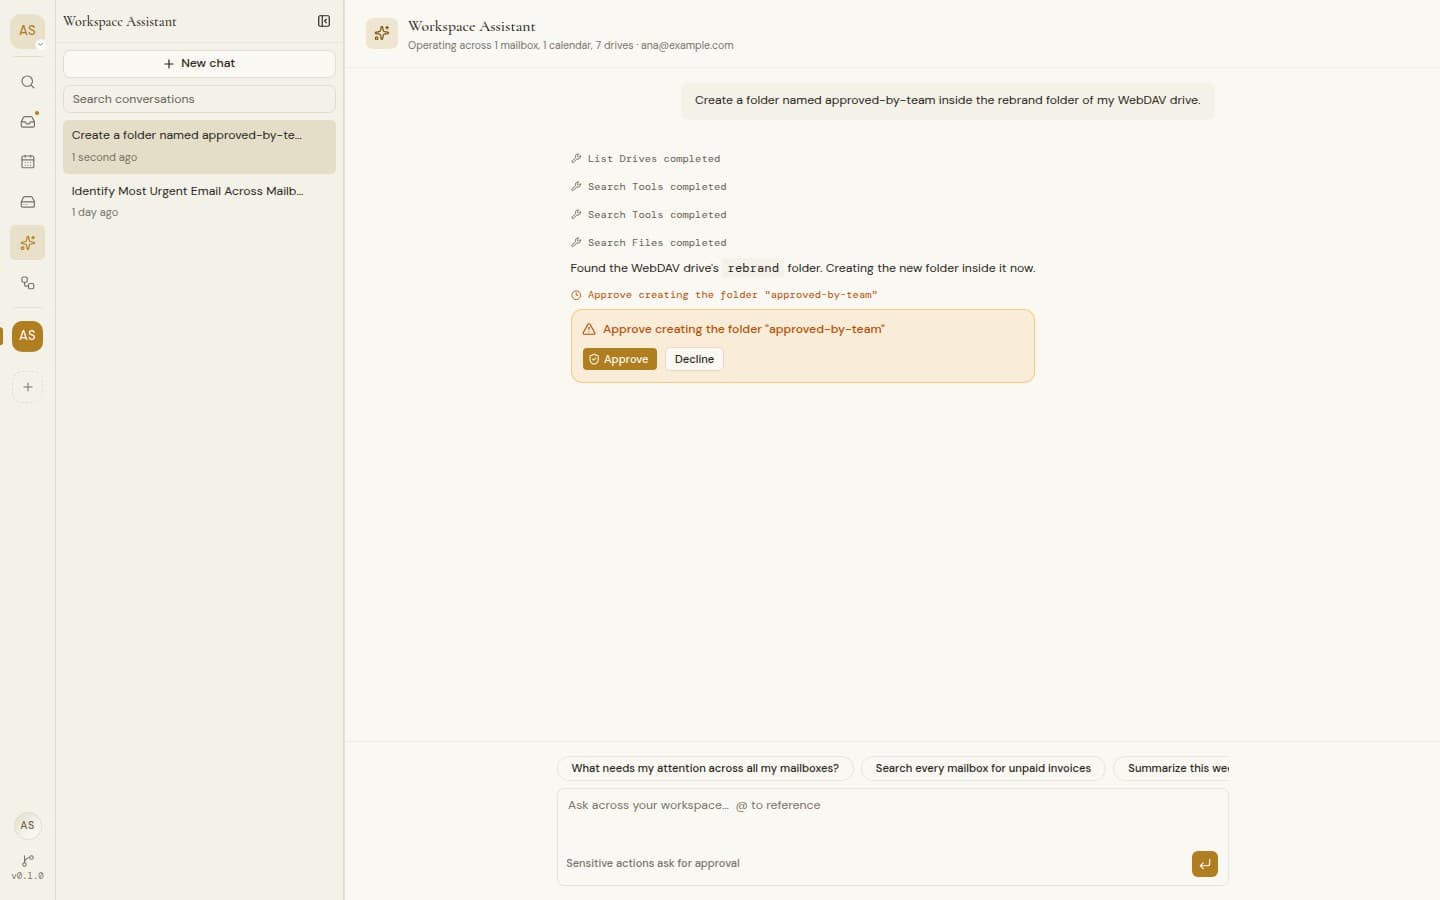Click the 'Operating across 1 mailbox' subtitle
This screenshot has width=1440, height=900.
point(570,45)
